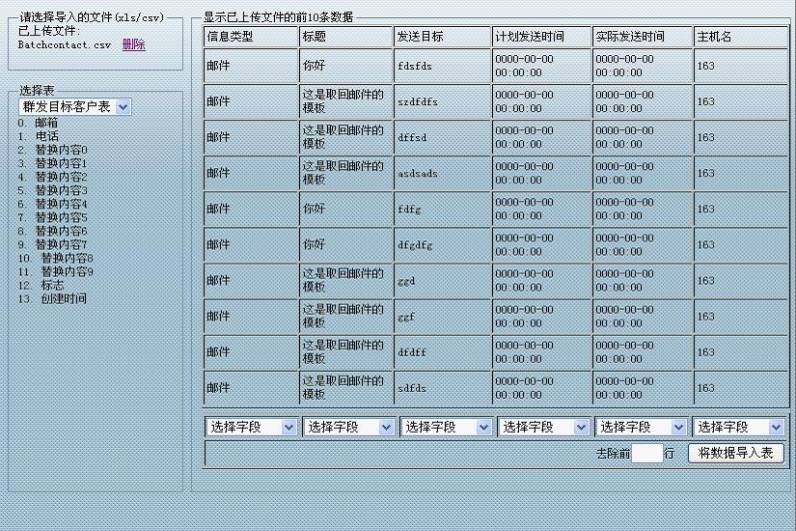Screen dimensions: 796x531
Task: Click the 删除 link beside Batchcontact.csv
Action: pos(133,45)
